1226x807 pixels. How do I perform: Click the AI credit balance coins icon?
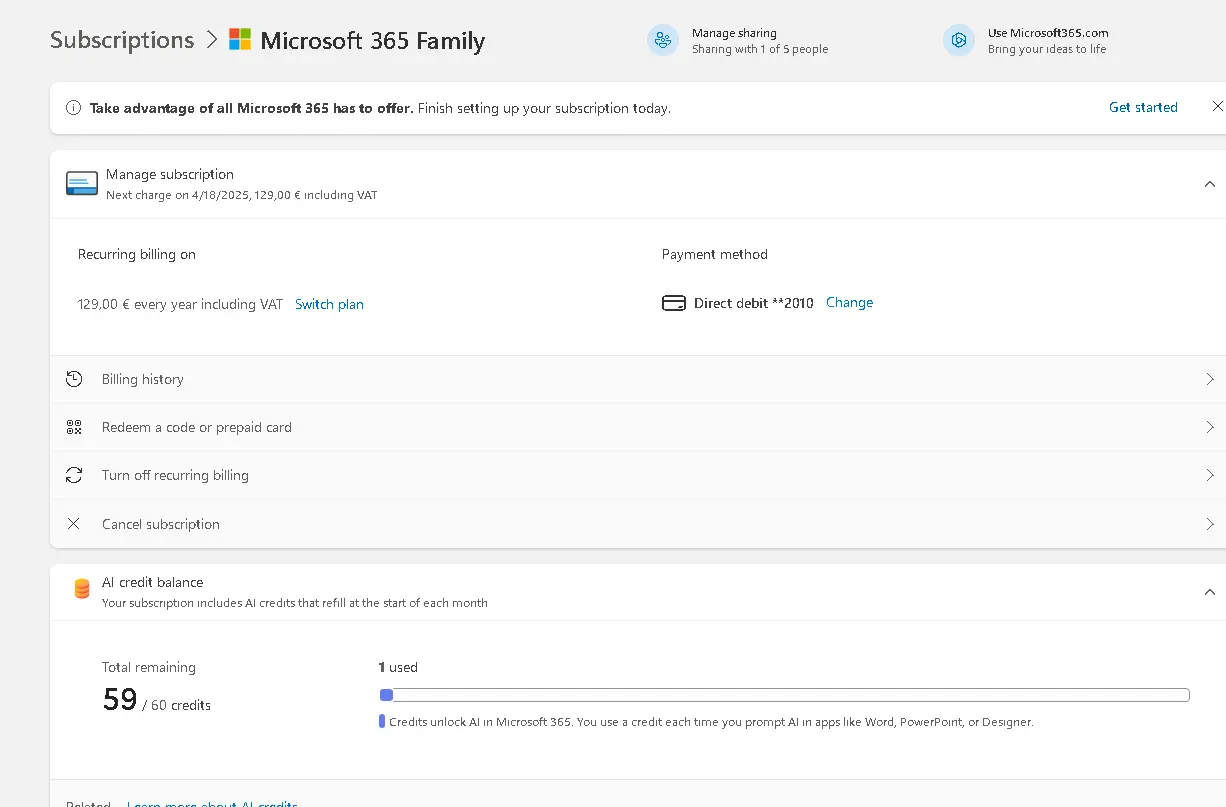point(82,590)
